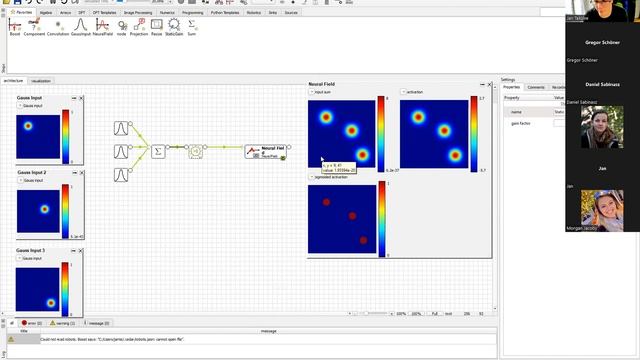
Task: Collapse the Gauss Input 3 plot panel
Action: [x=74, y=251]
